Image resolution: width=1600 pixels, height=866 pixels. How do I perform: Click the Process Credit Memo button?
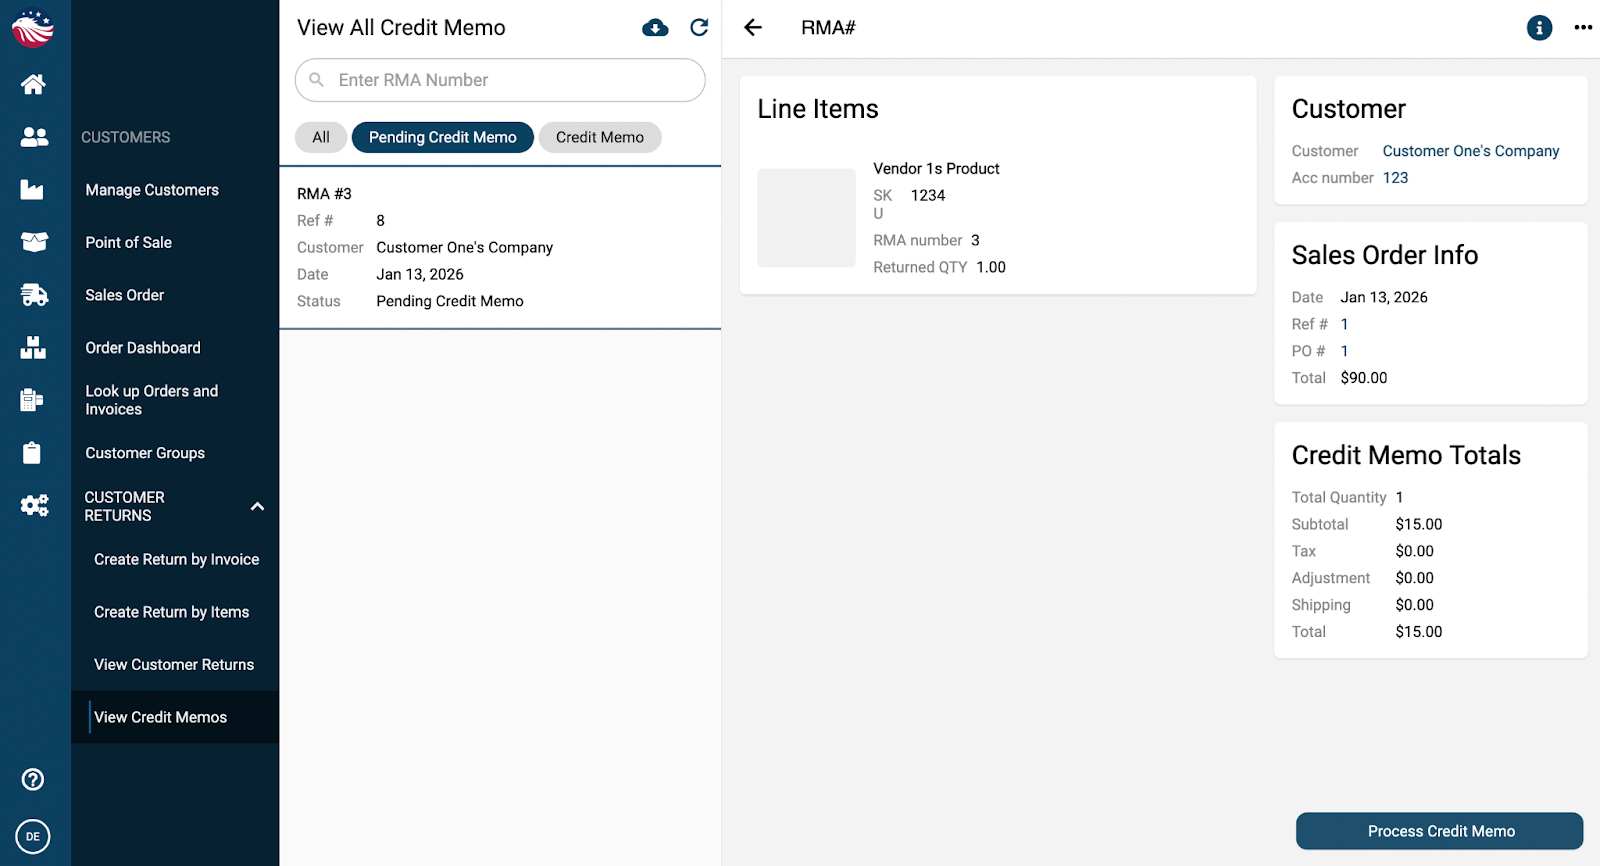[1440, 831]
